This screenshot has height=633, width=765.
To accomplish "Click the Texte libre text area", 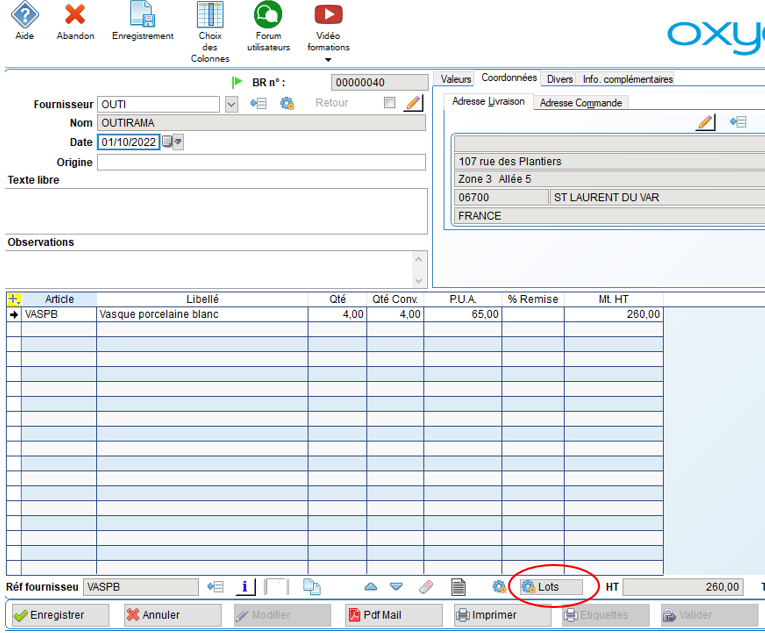I will coord(216,211).
